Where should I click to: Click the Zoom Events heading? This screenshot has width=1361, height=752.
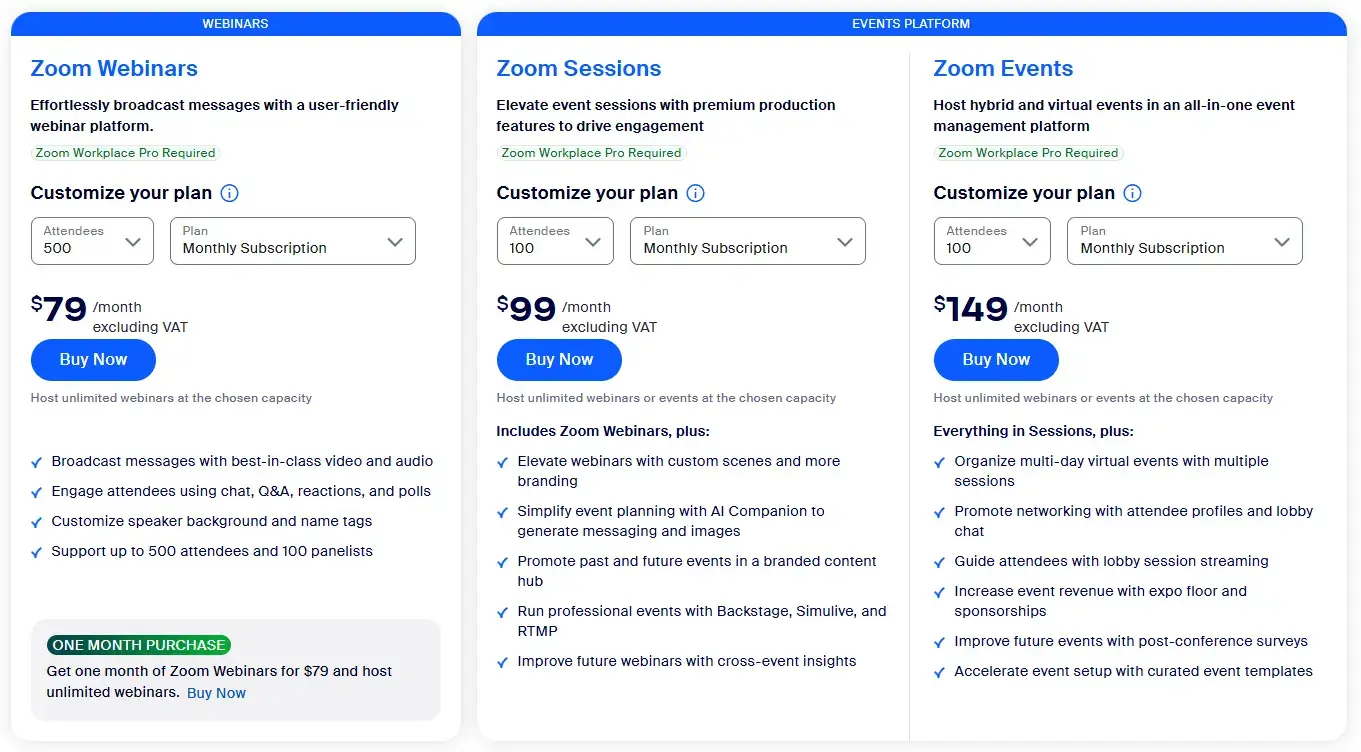pos(1003,68)
